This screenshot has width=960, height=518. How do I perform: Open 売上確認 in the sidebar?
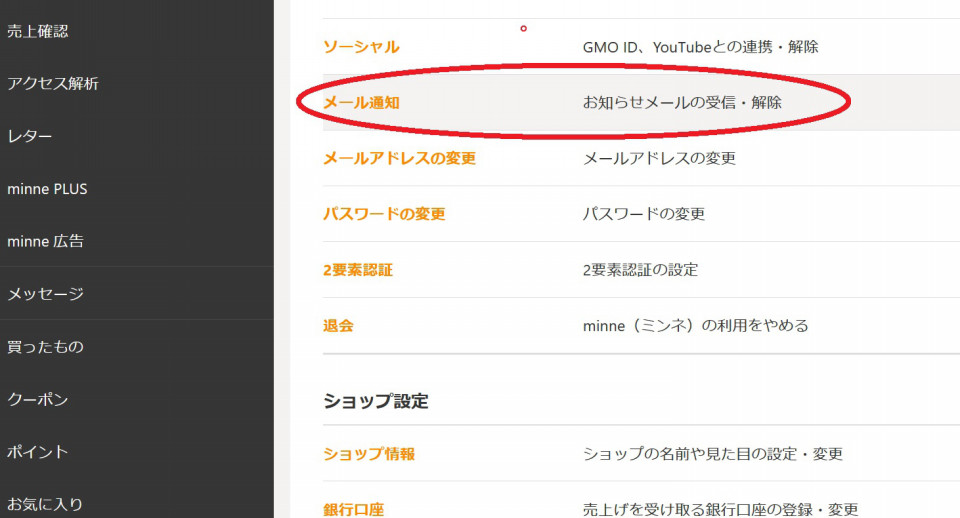(x=38, y=31)
